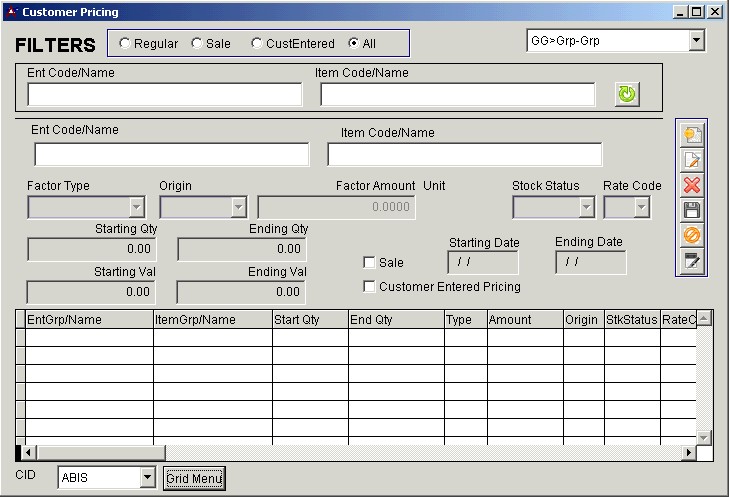Click the Customer Pricing title bar icon
Screen dimensions: 729x497
pyautogui.click(x=11, y=12)
